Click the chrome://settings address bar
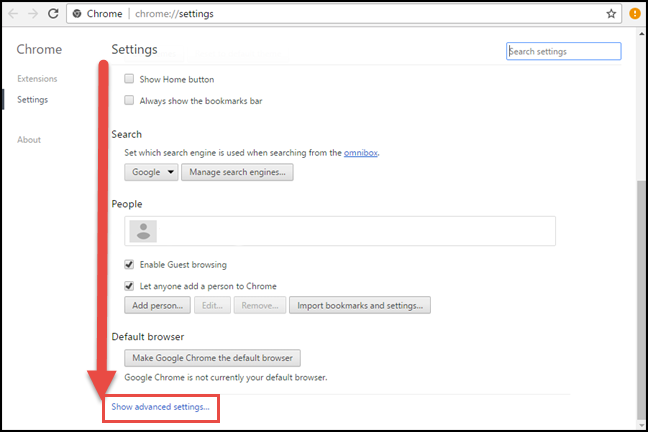The width and height of the screenshot is (648, 432). pyautogui.click(x=344, y=14)
